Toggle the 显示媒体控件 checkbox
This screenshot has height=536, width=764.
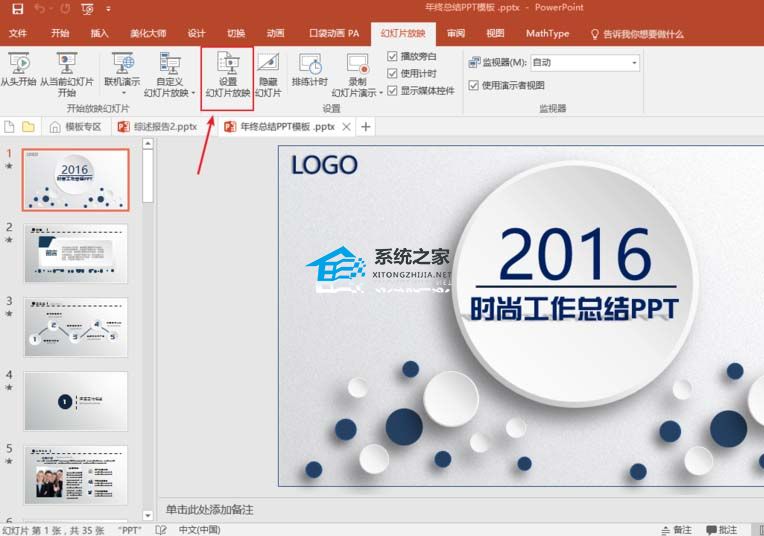point(392,91)
